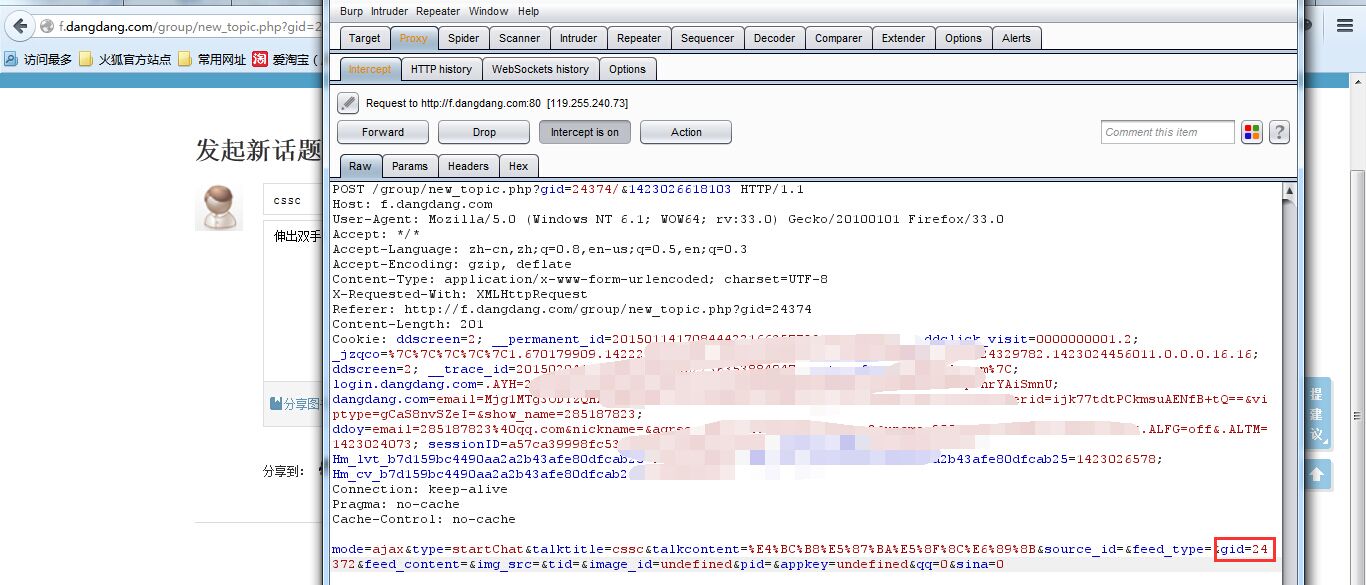Screen dimensions: 1366x585
Task: Click the 'Accept-Encoding: gzip, deflate' line
Action: click(452, 264)
